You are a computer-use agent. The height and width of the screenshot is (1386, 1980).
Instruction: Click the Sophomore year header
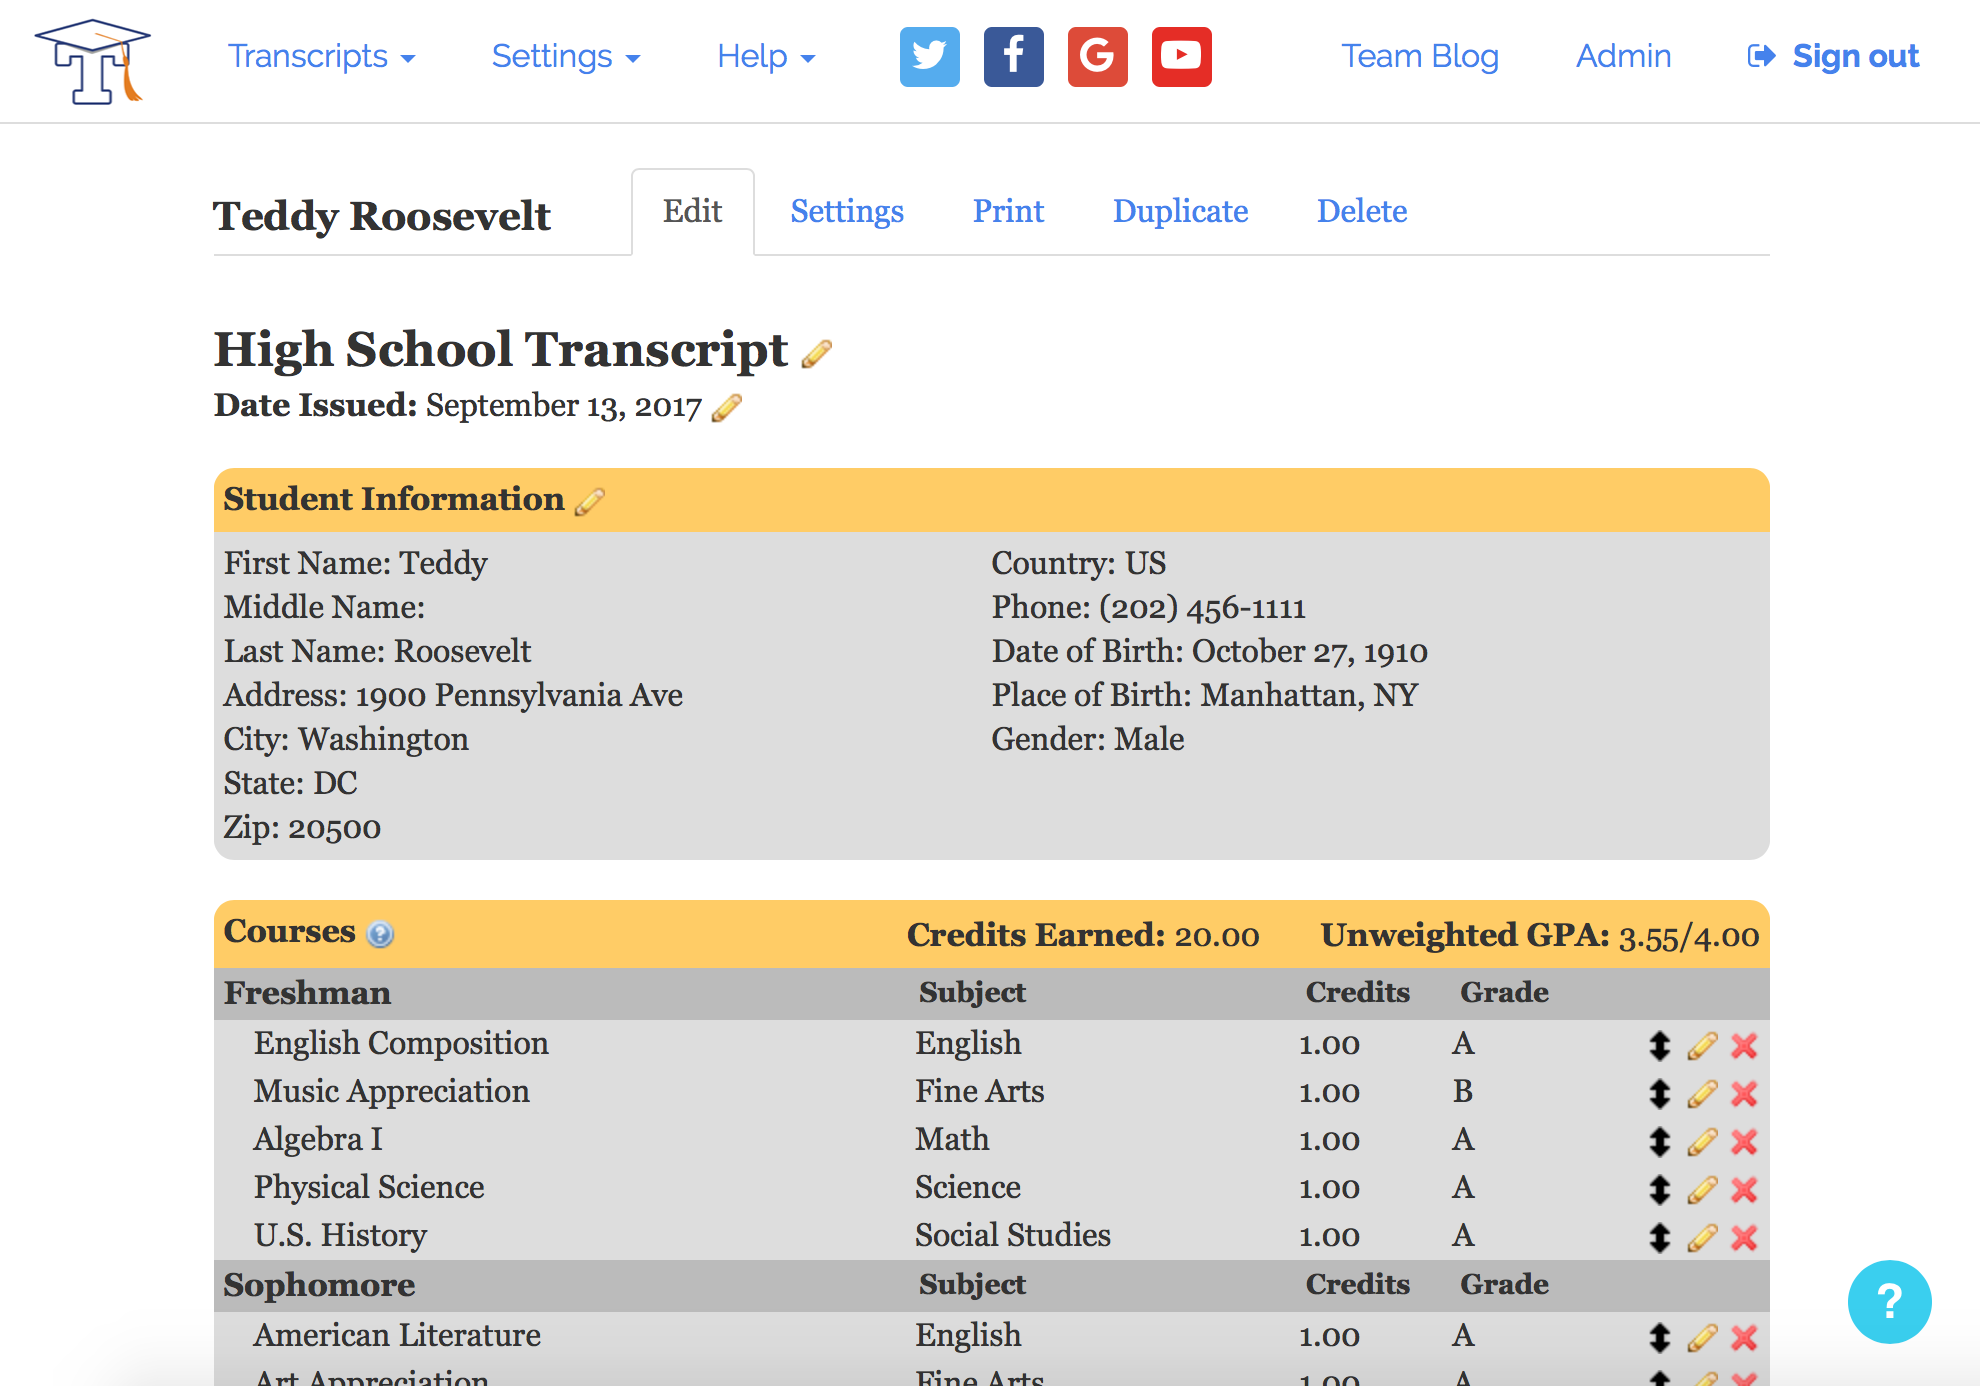click(319, 1285)
